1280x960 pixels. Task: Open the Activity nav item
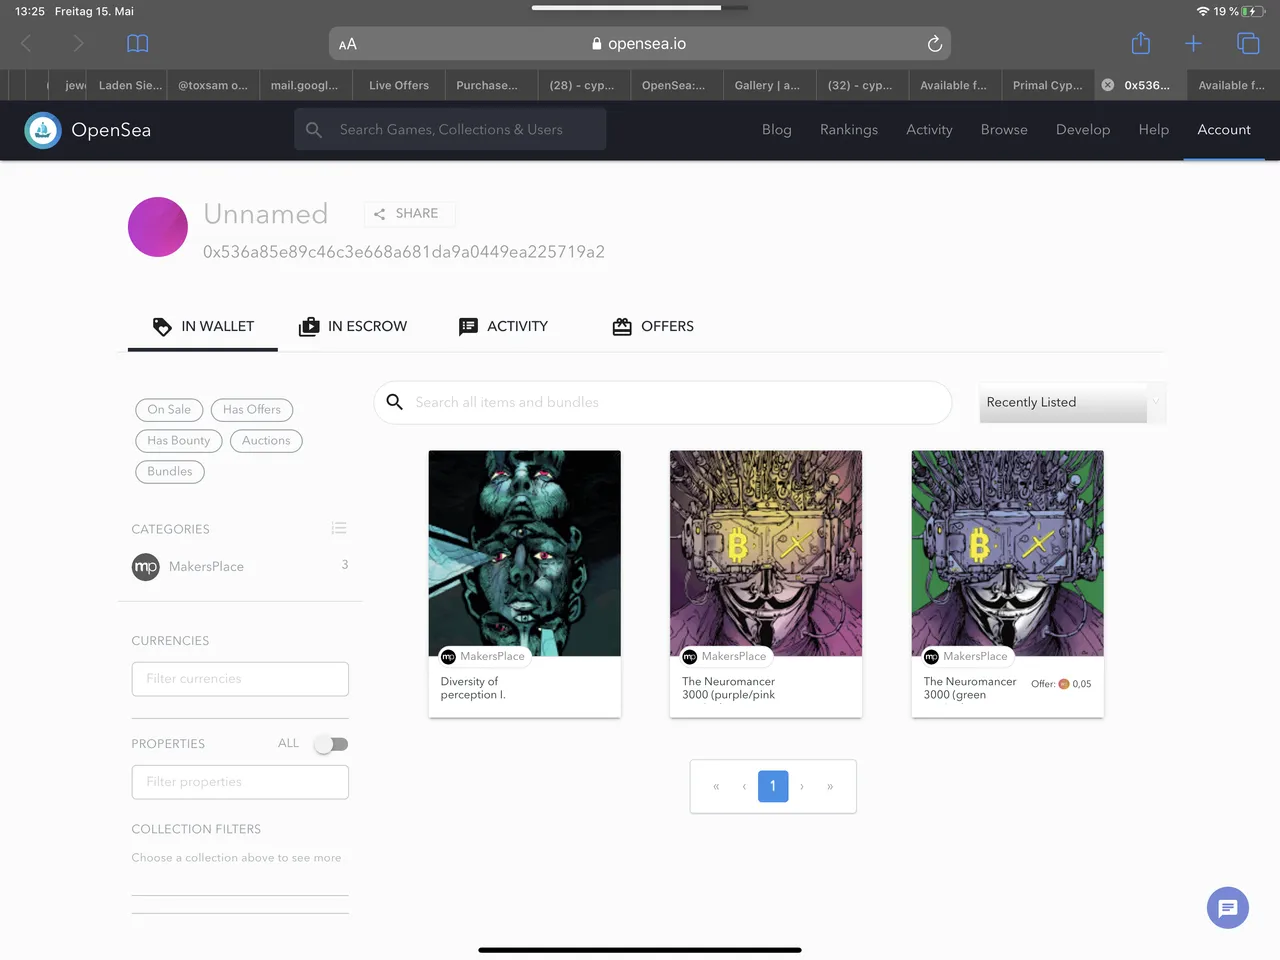(929, 130)
